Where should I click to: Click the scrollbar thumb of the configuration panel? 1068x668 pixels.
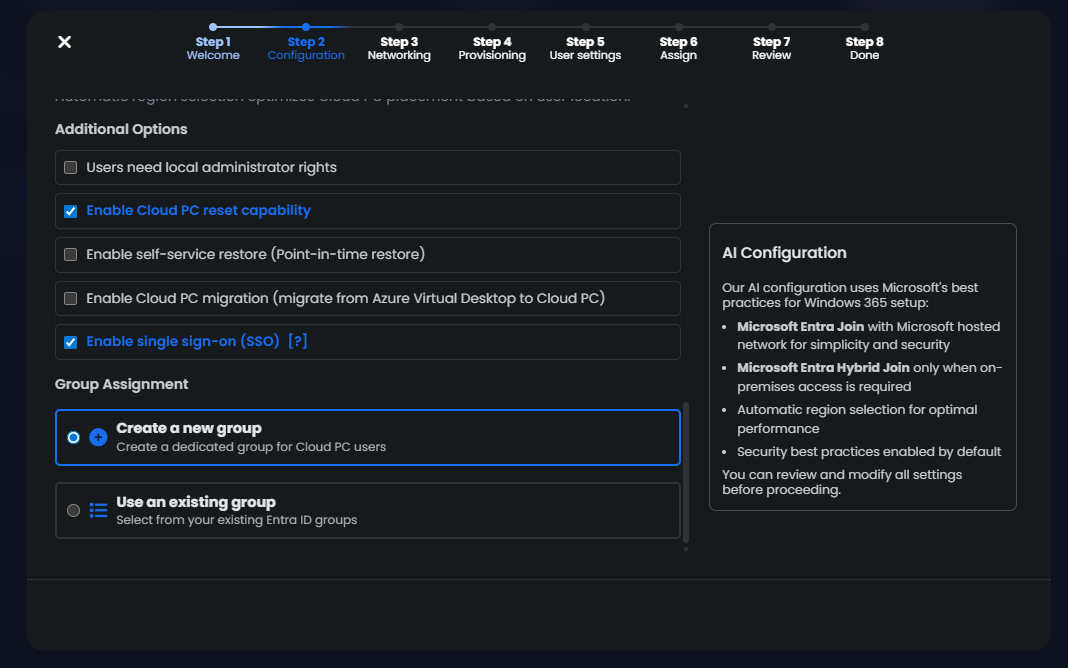tap(686, 471)
